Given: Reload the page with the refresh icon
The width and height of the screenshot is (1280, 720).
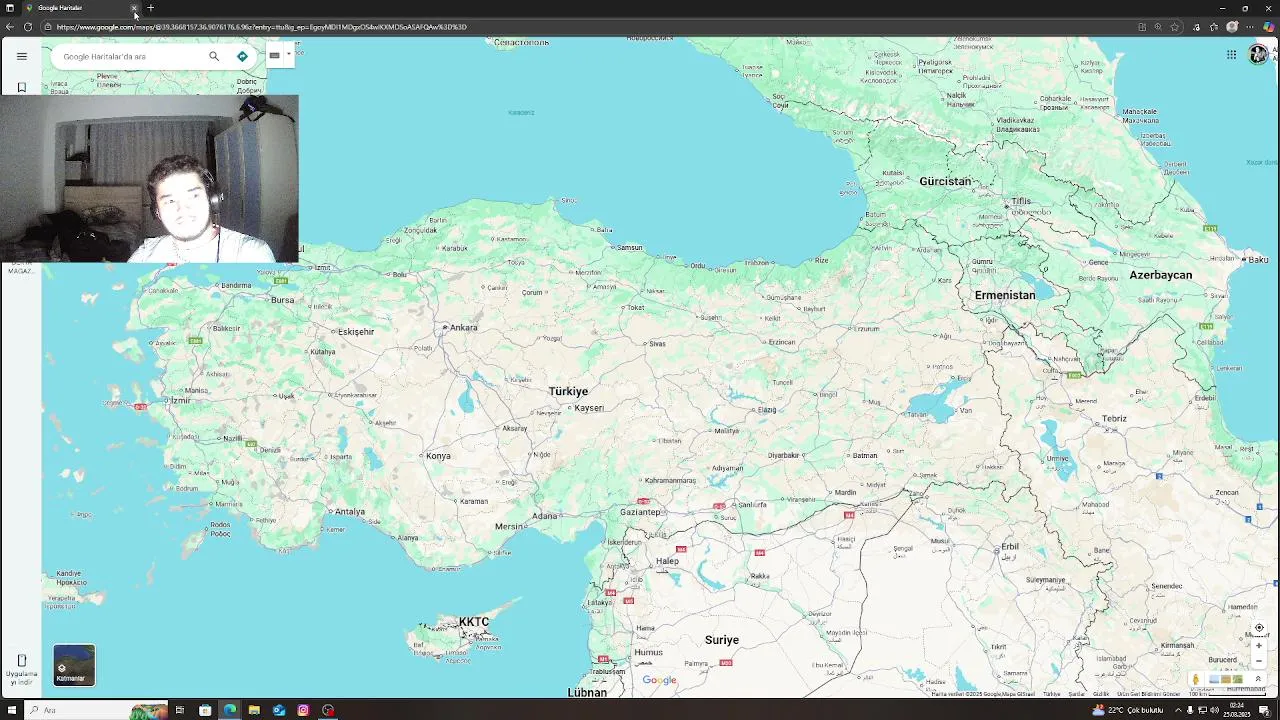Looking at the screenshot, I should click(27, 27).
